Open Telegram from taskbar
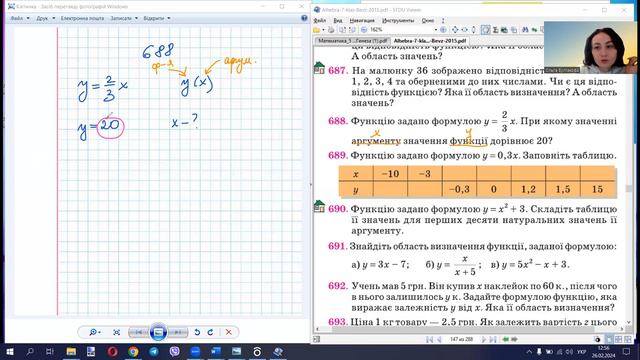The height and width of the screenshot is (360, 640). 154,351
